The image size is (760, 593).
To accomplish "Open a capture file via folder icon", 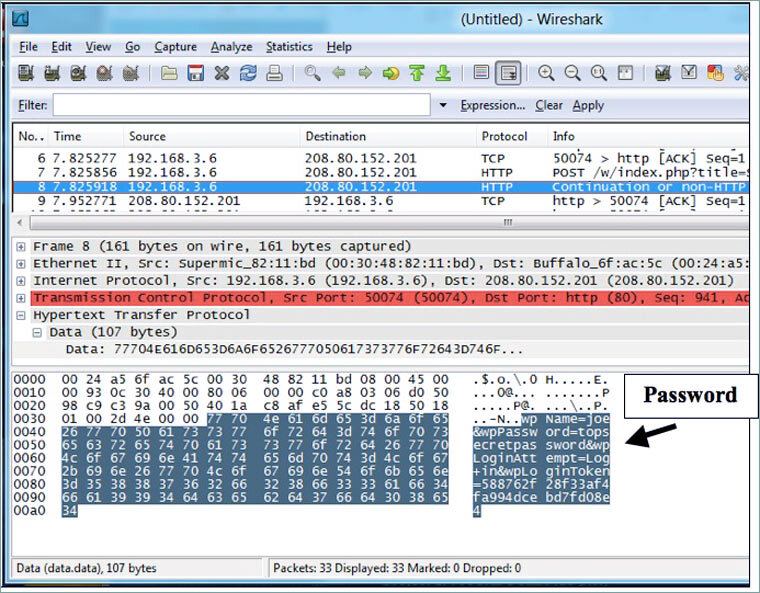I will [169, 73].
